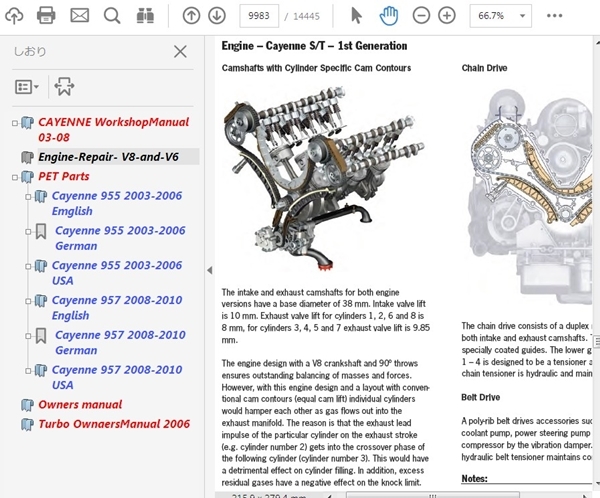Send file by email envelope icon
Screen dimensions: 600x498
coord(80,16)
